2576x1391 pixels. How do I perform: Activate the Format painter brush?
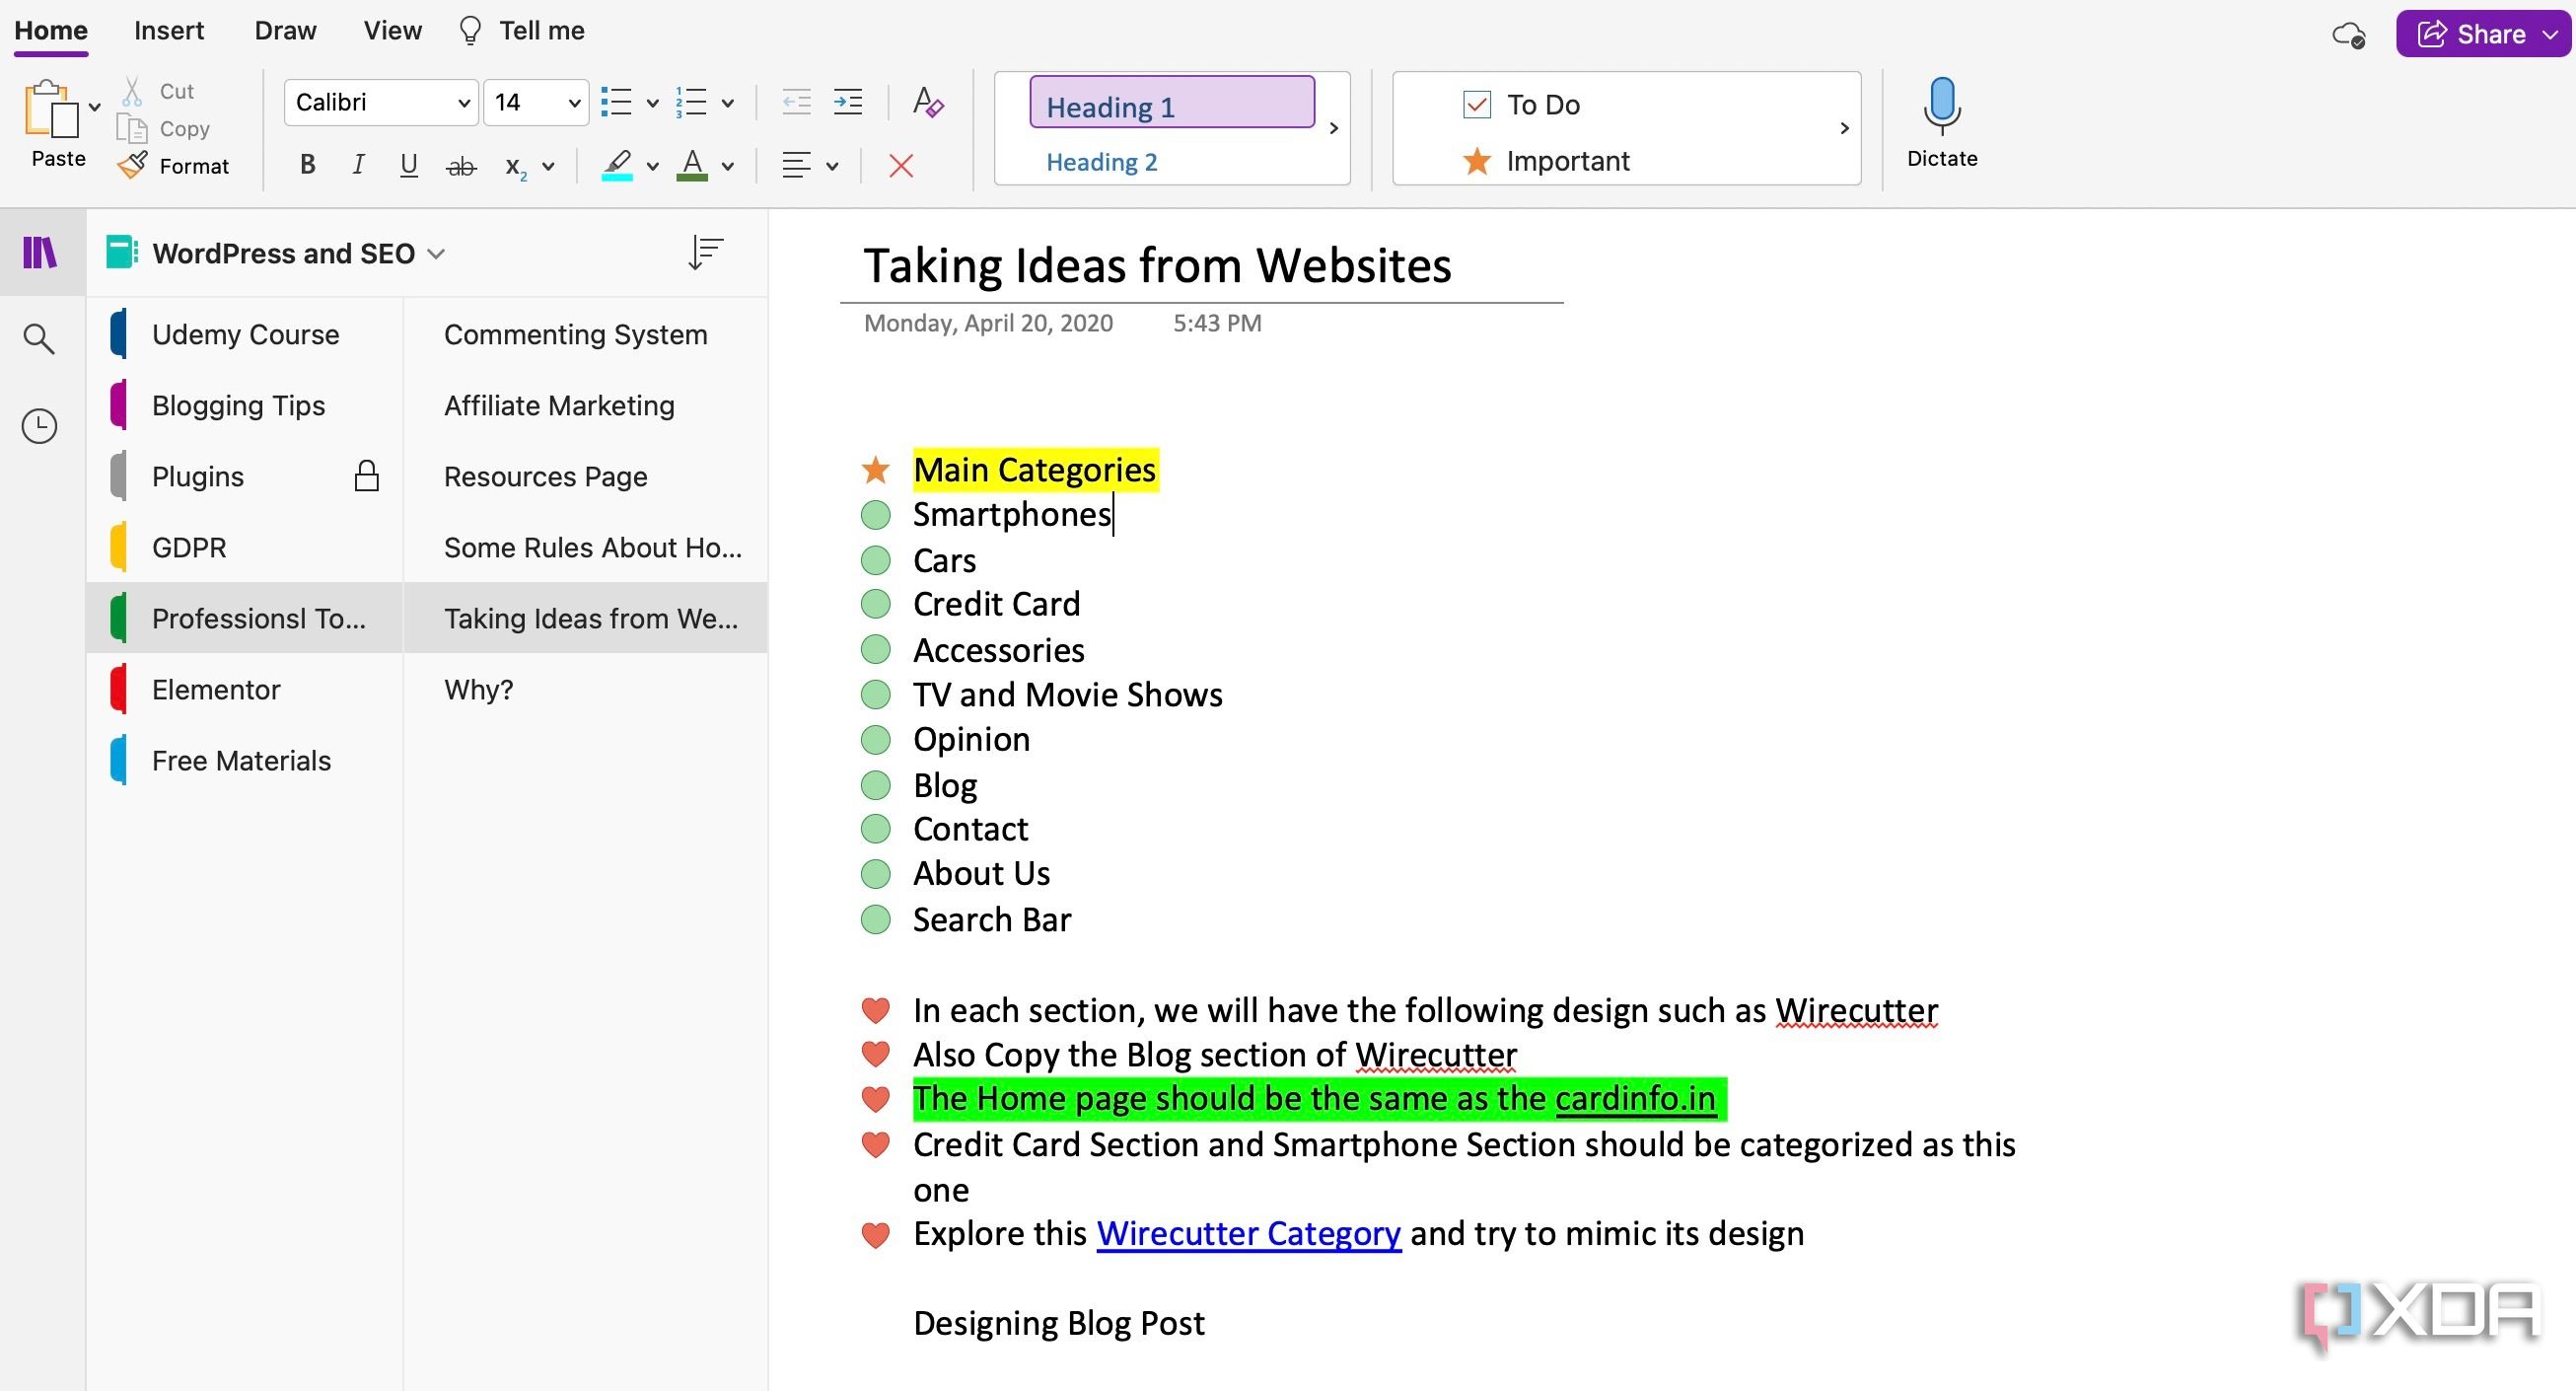(132, 166)
